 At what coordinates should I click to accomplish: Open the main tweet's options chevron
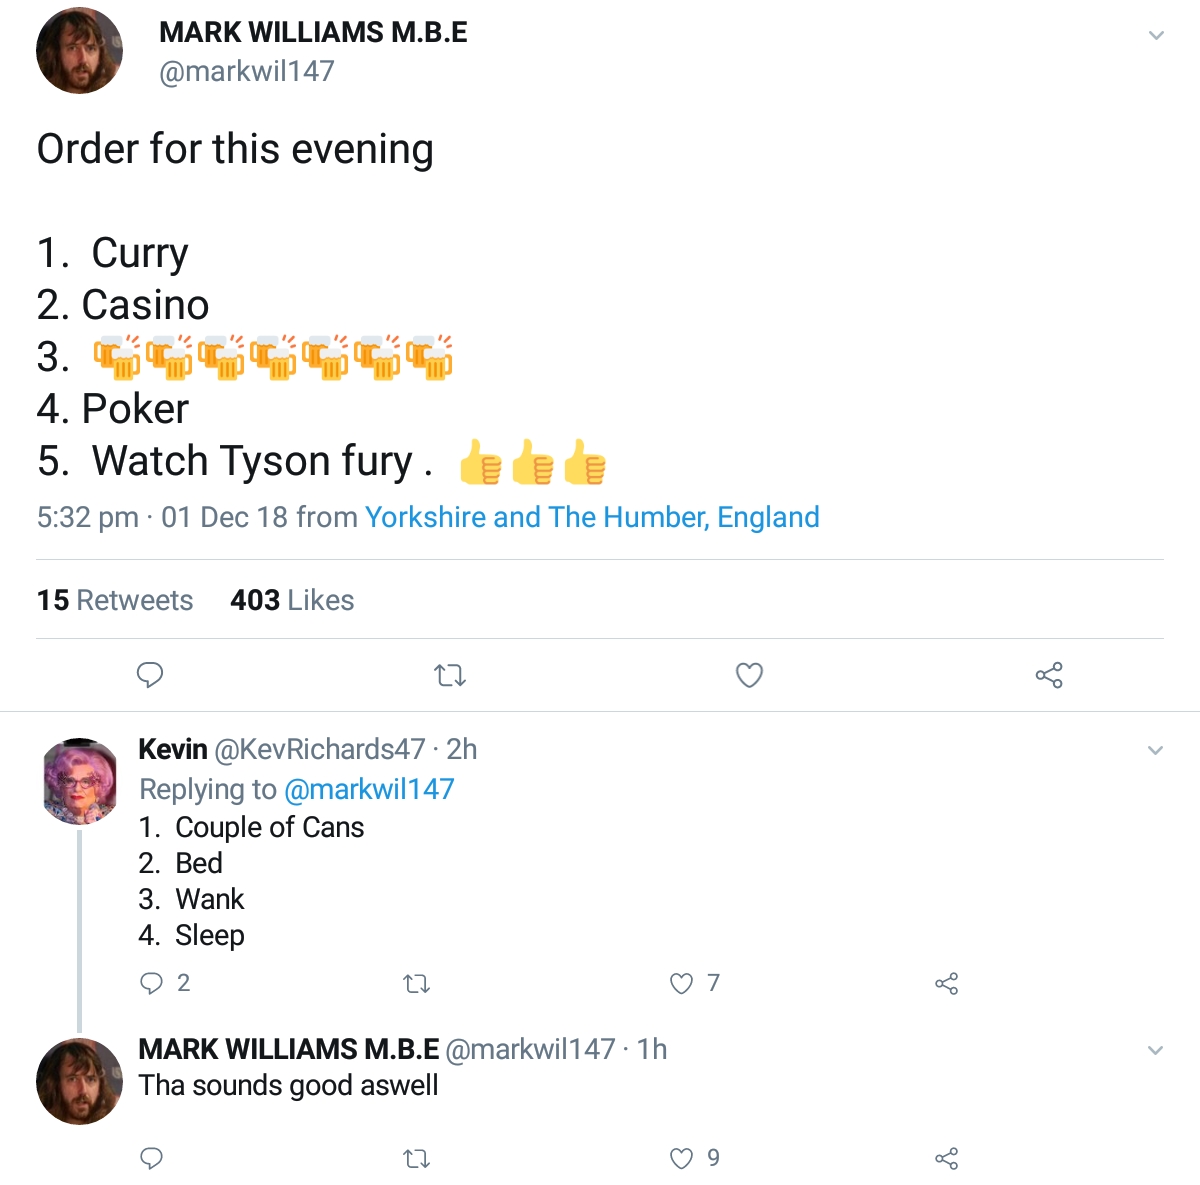1156,36
